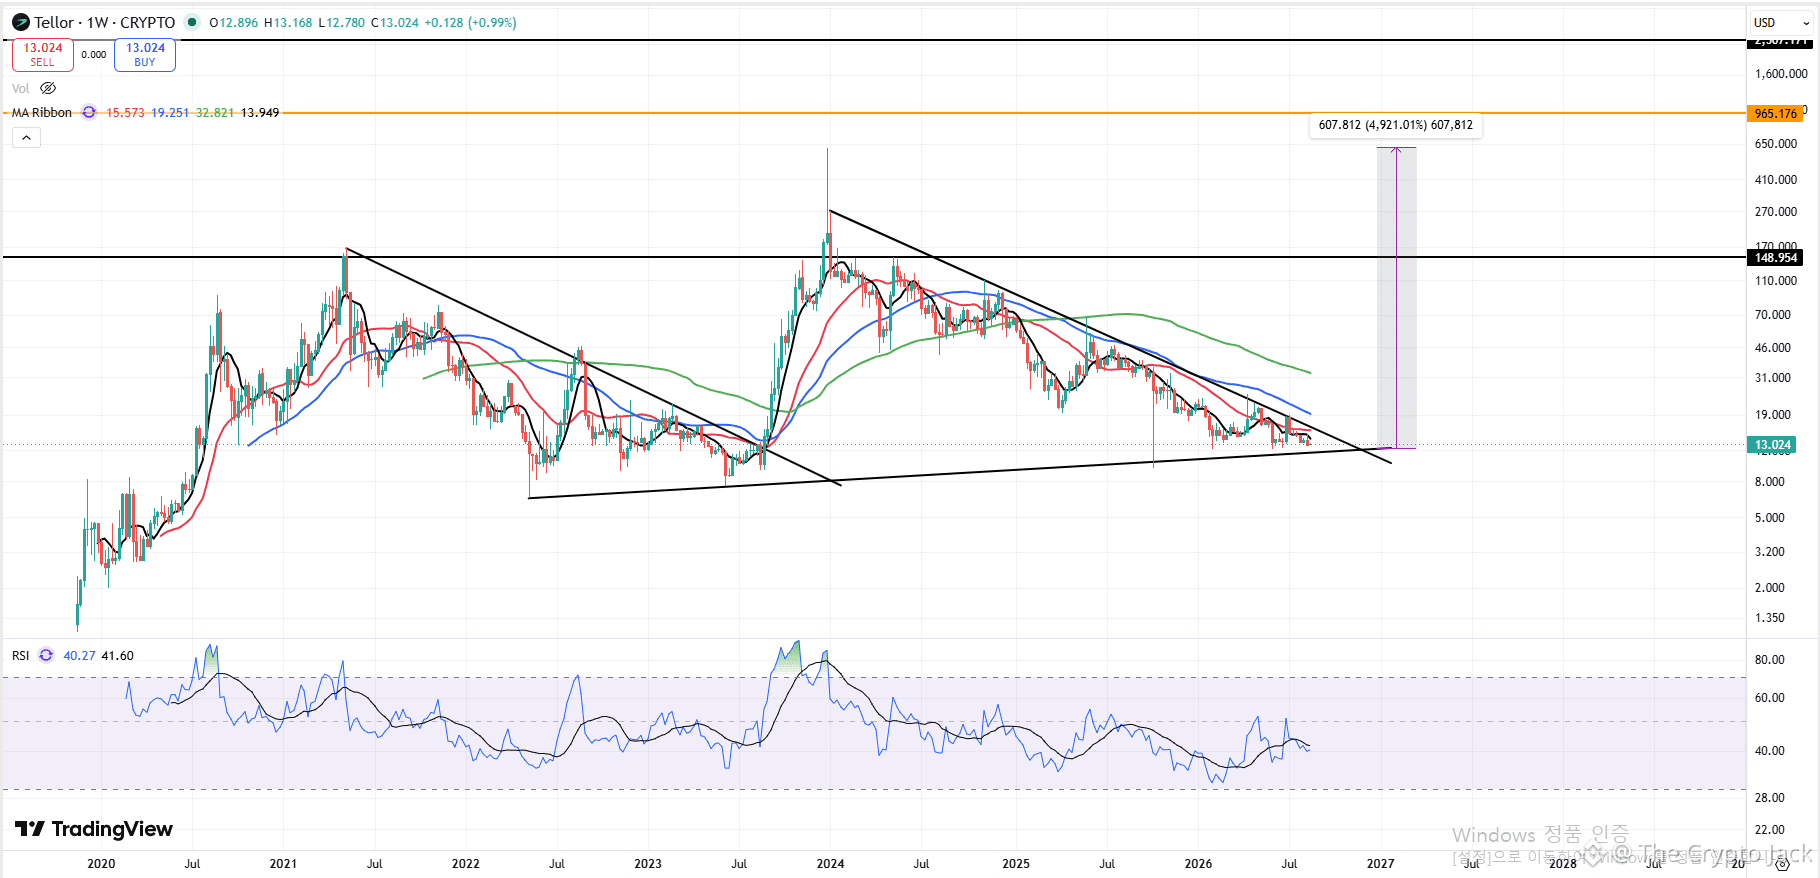Open the USD currency dropdown
This screenshot has width=1820, height=878.
click(x=1782, y=22)
